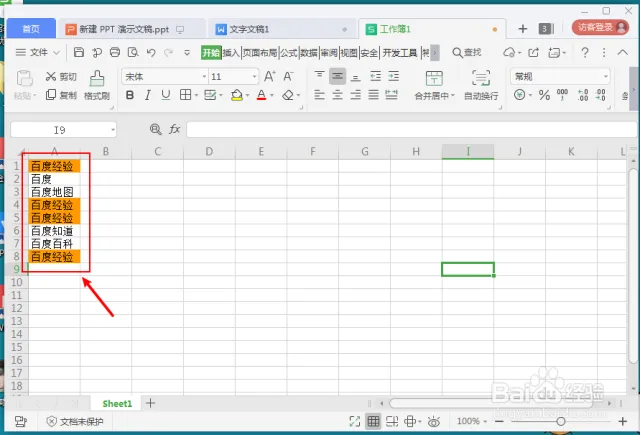Viewport: 640px width, 435px height.
Task: Decrease the indent level
Action: tap(375, 76)
